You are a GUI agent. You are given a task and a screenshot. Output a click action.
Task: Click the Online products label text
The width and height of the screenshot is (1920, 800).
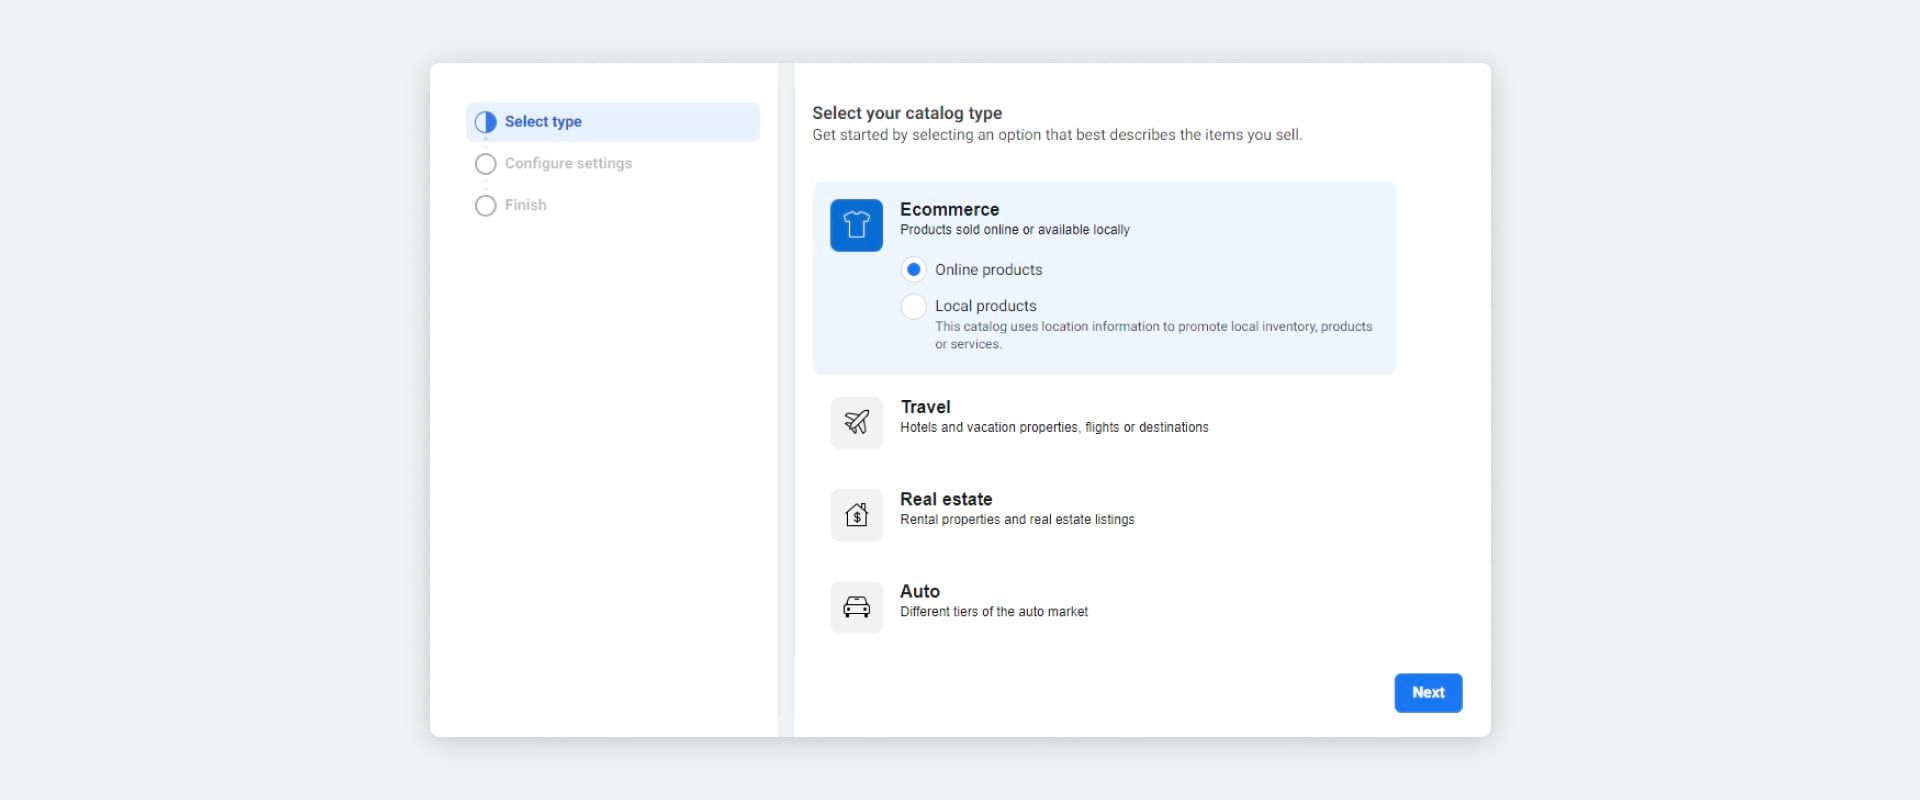tap(988, 270)
